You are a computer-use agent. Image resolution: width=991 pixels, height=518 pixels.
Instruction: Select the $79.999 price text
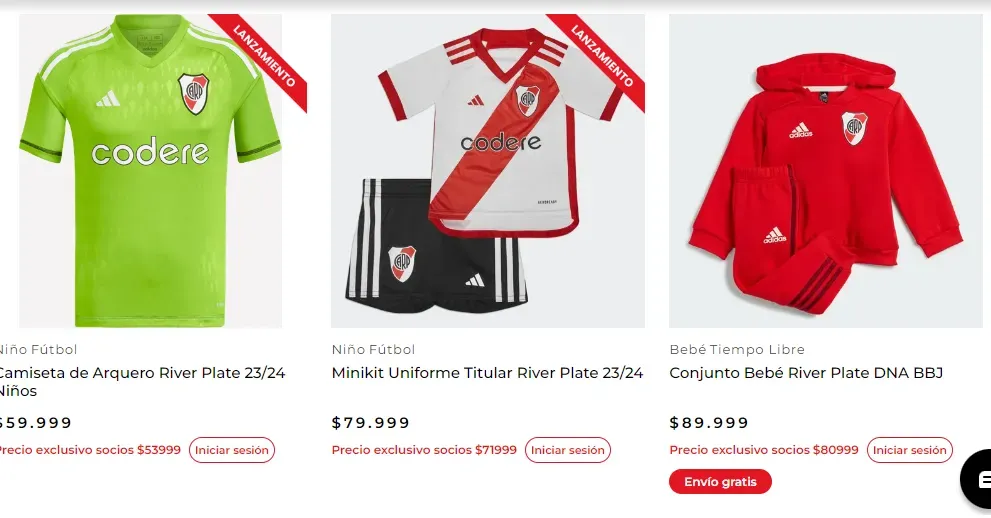coord(370,423)
